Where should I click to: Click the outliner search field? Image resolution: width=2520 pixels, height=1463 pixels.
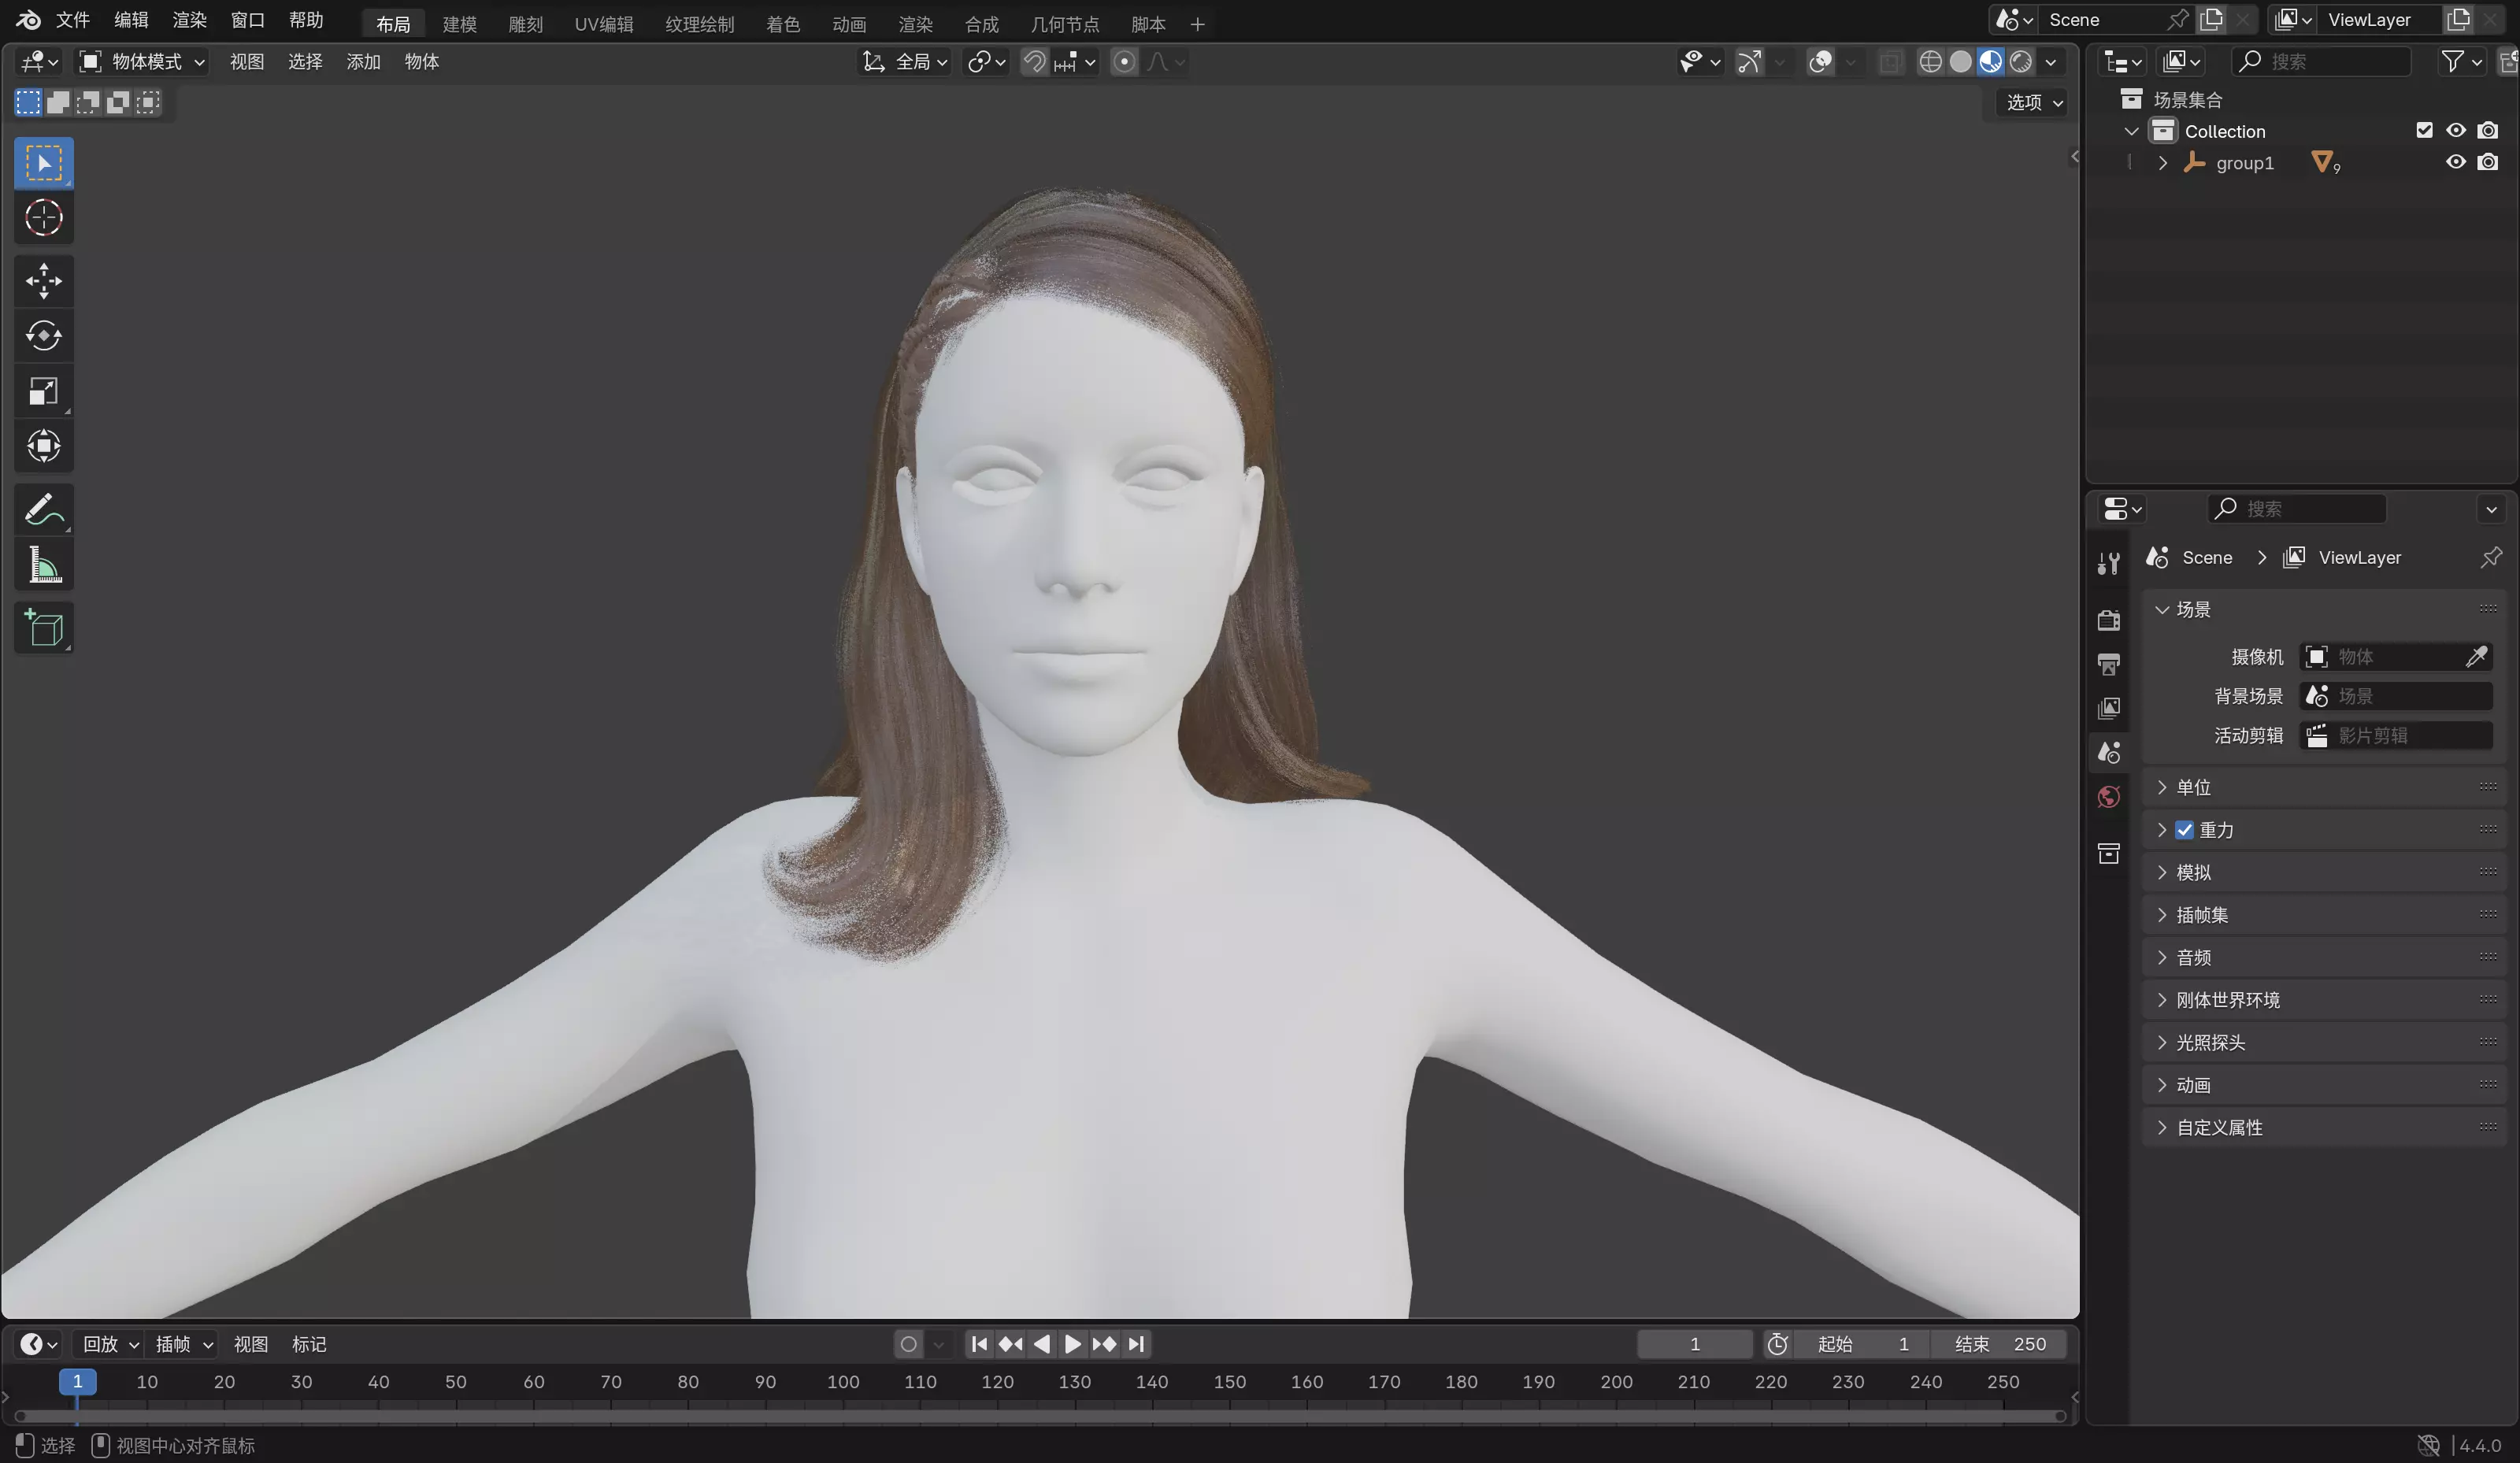click(x=2321, y=62)
